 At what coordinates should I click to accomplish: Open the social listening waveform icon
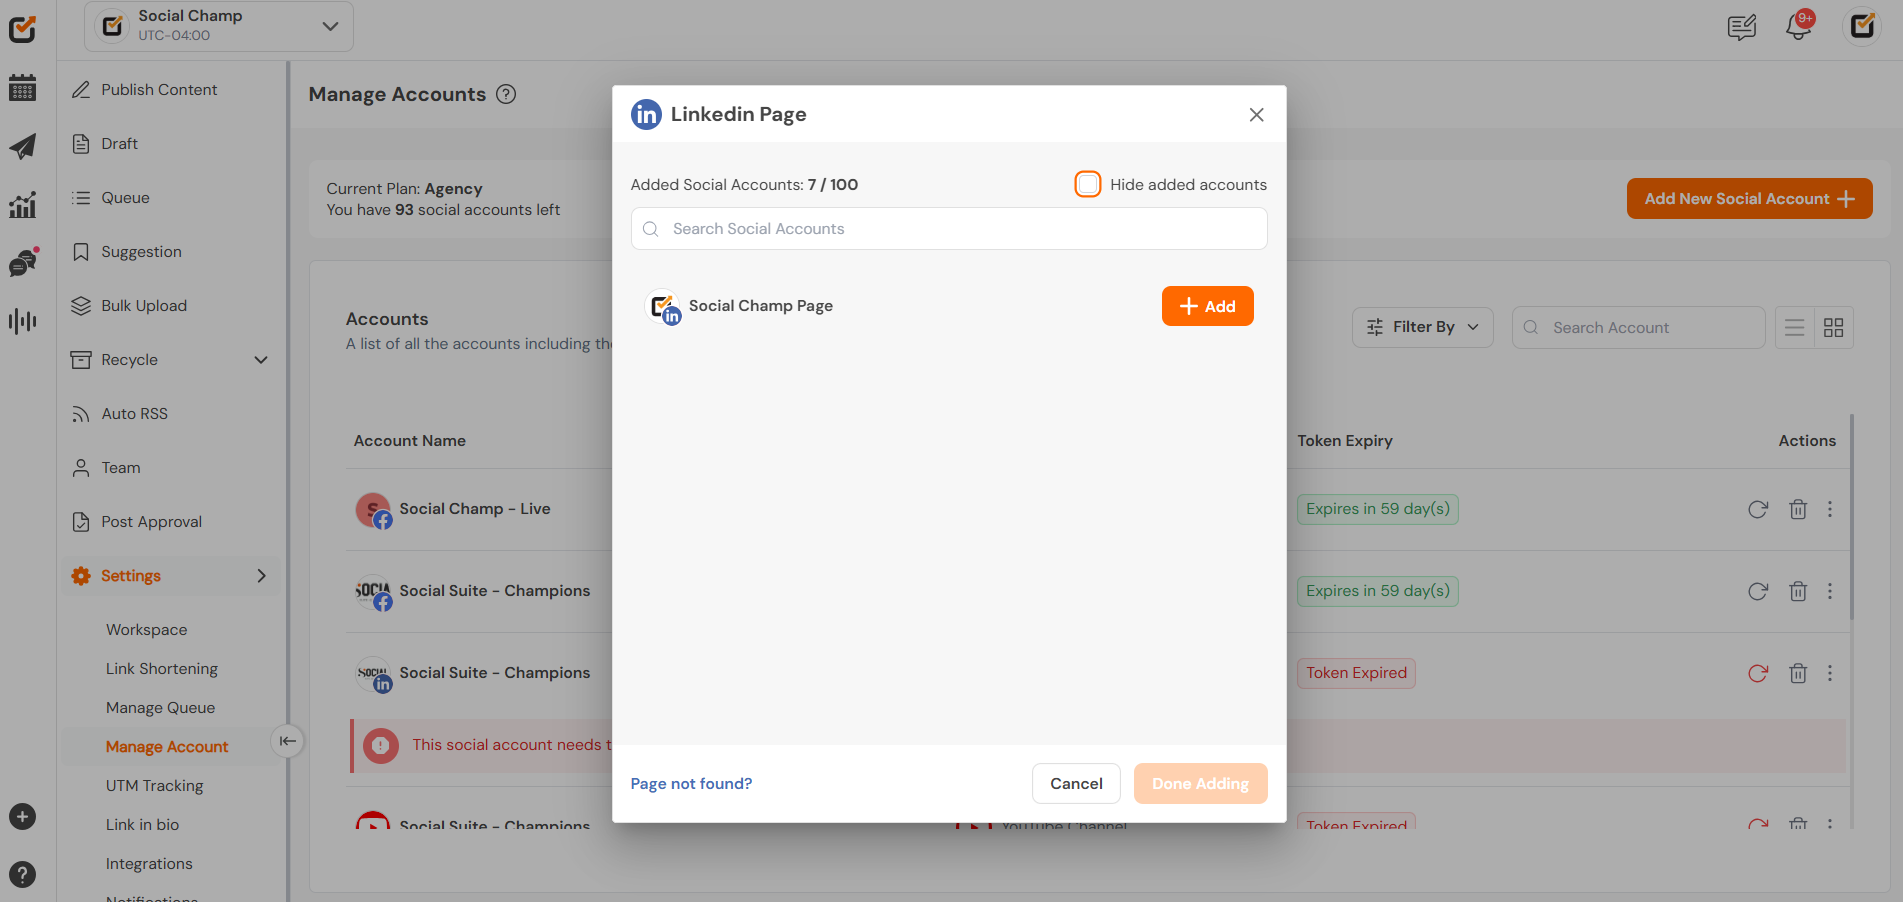(22, 321)
